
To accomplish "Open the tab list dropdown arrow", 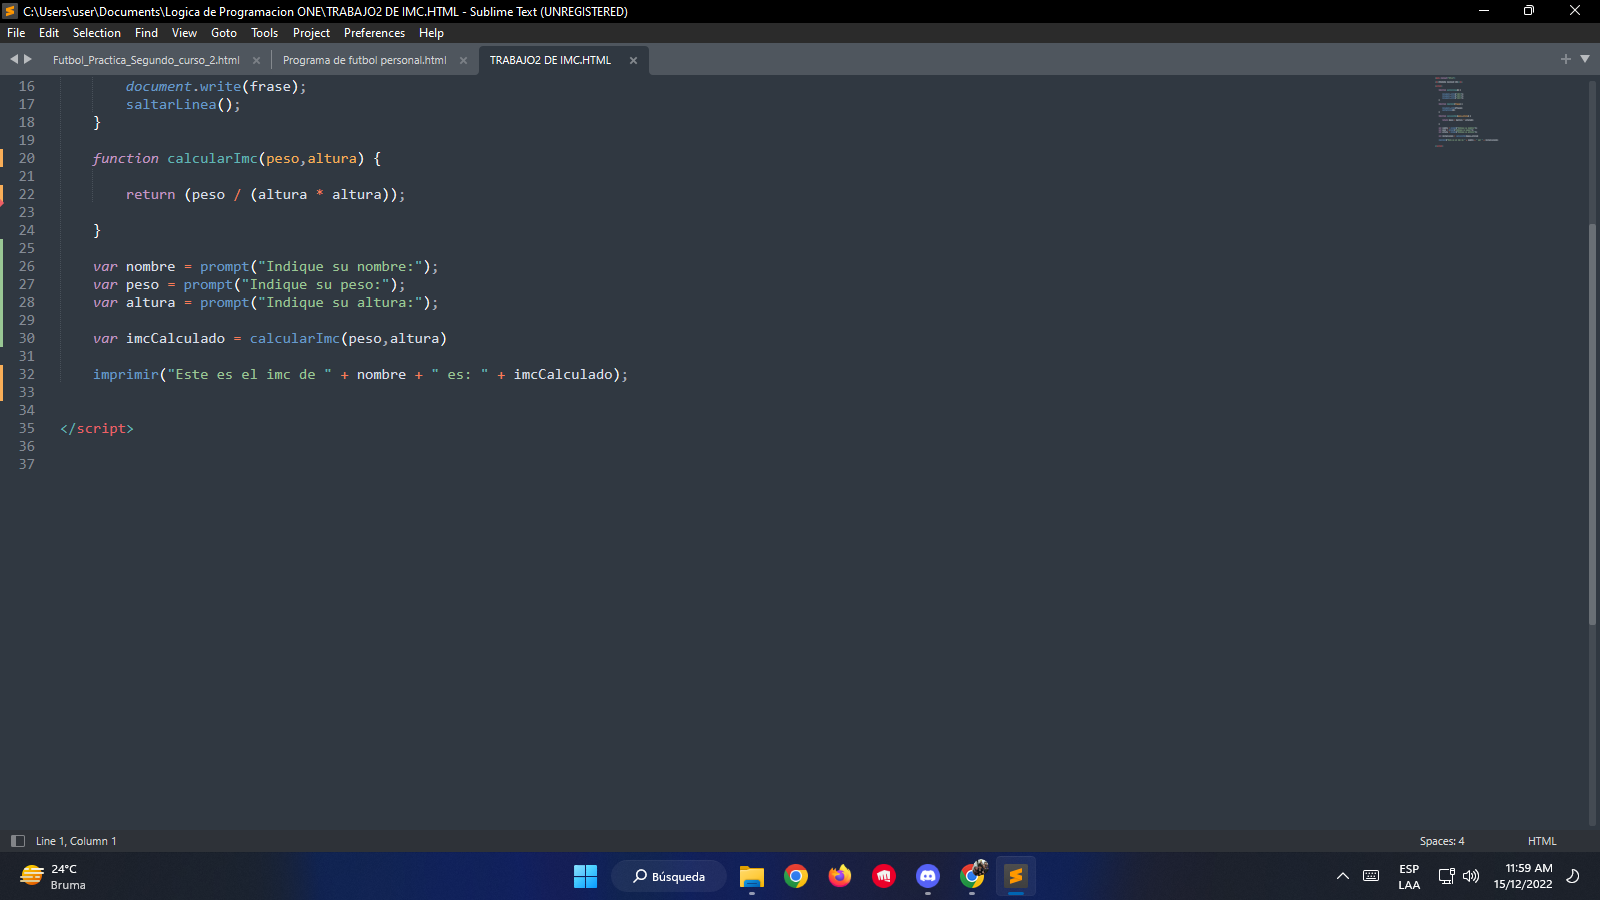I will pyautogui.click(x=1585, y=59).
